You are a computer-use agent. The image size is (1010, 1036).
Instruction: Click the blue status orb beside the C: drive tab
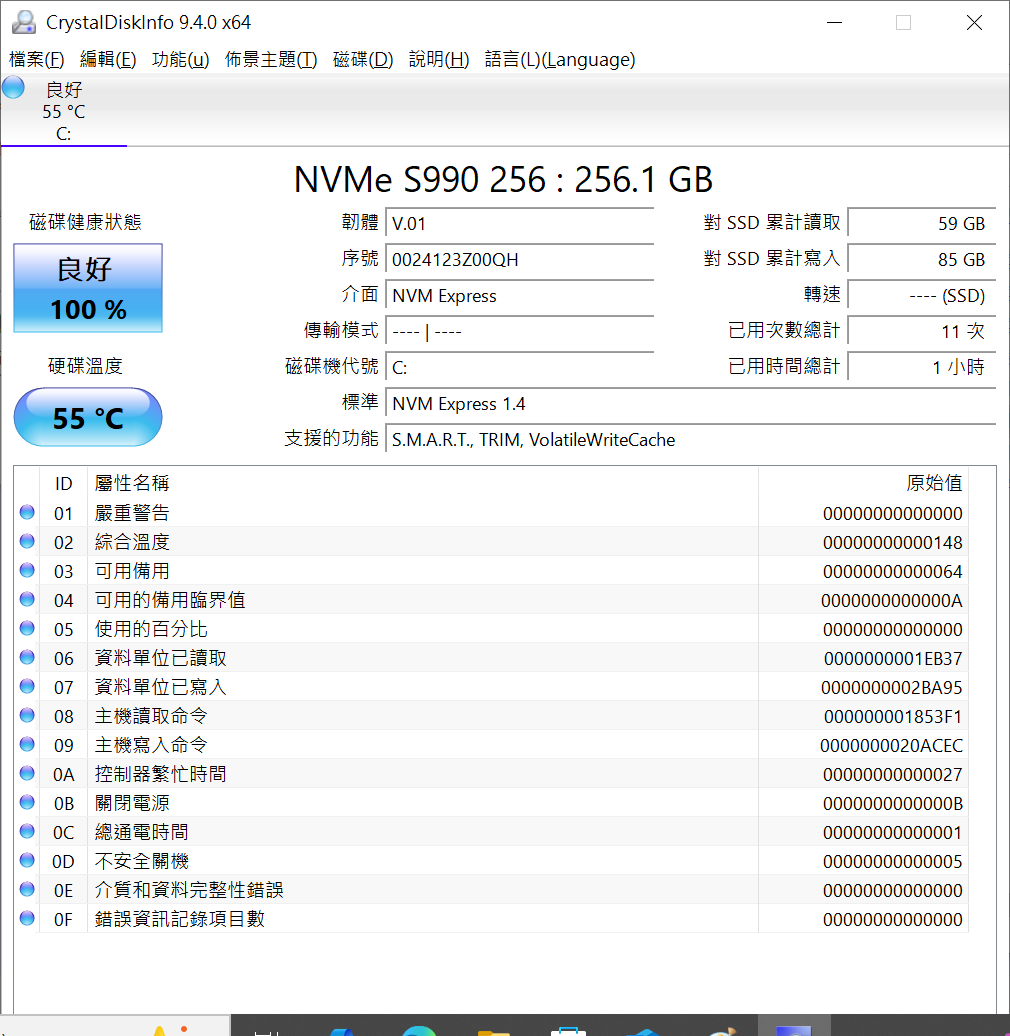[13, 87]
